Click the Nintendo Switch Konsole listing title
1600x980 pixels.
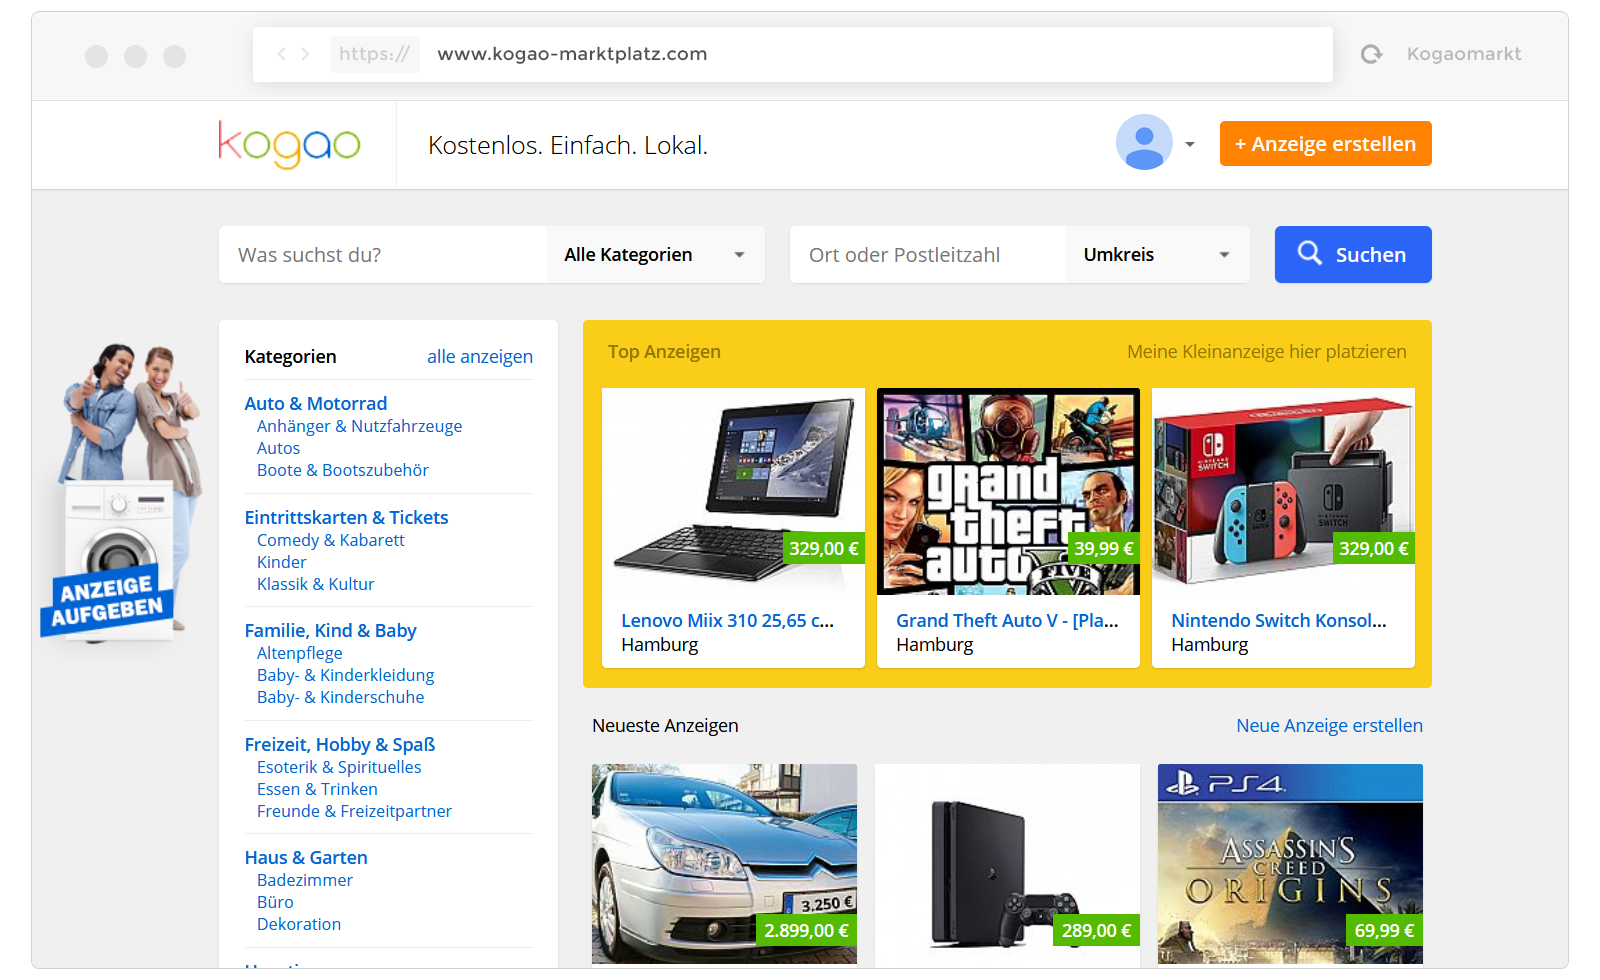click(1279, 621)
